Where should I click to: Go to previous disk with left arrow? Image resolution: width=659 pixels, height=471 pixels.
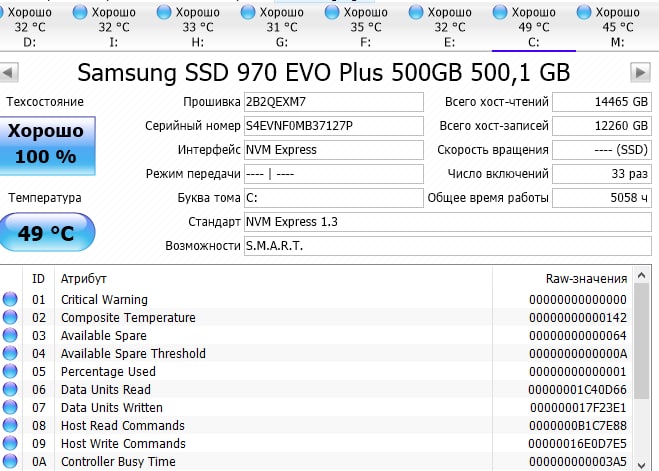(9, 73)
